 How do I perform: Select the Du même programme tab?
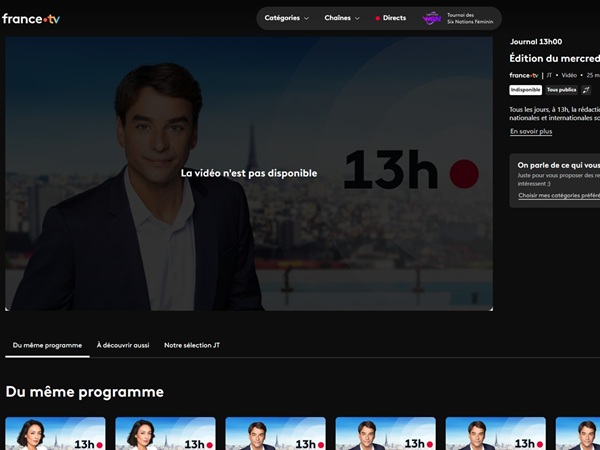tap(47, 345)
